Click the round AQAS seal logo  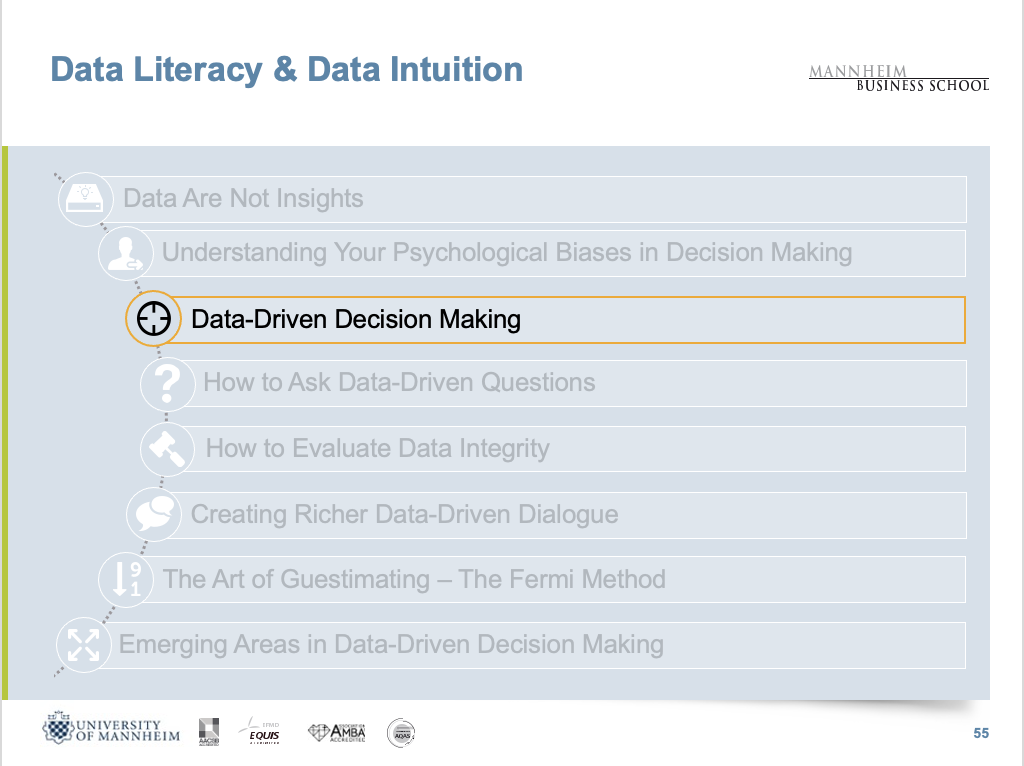[401, 733]
